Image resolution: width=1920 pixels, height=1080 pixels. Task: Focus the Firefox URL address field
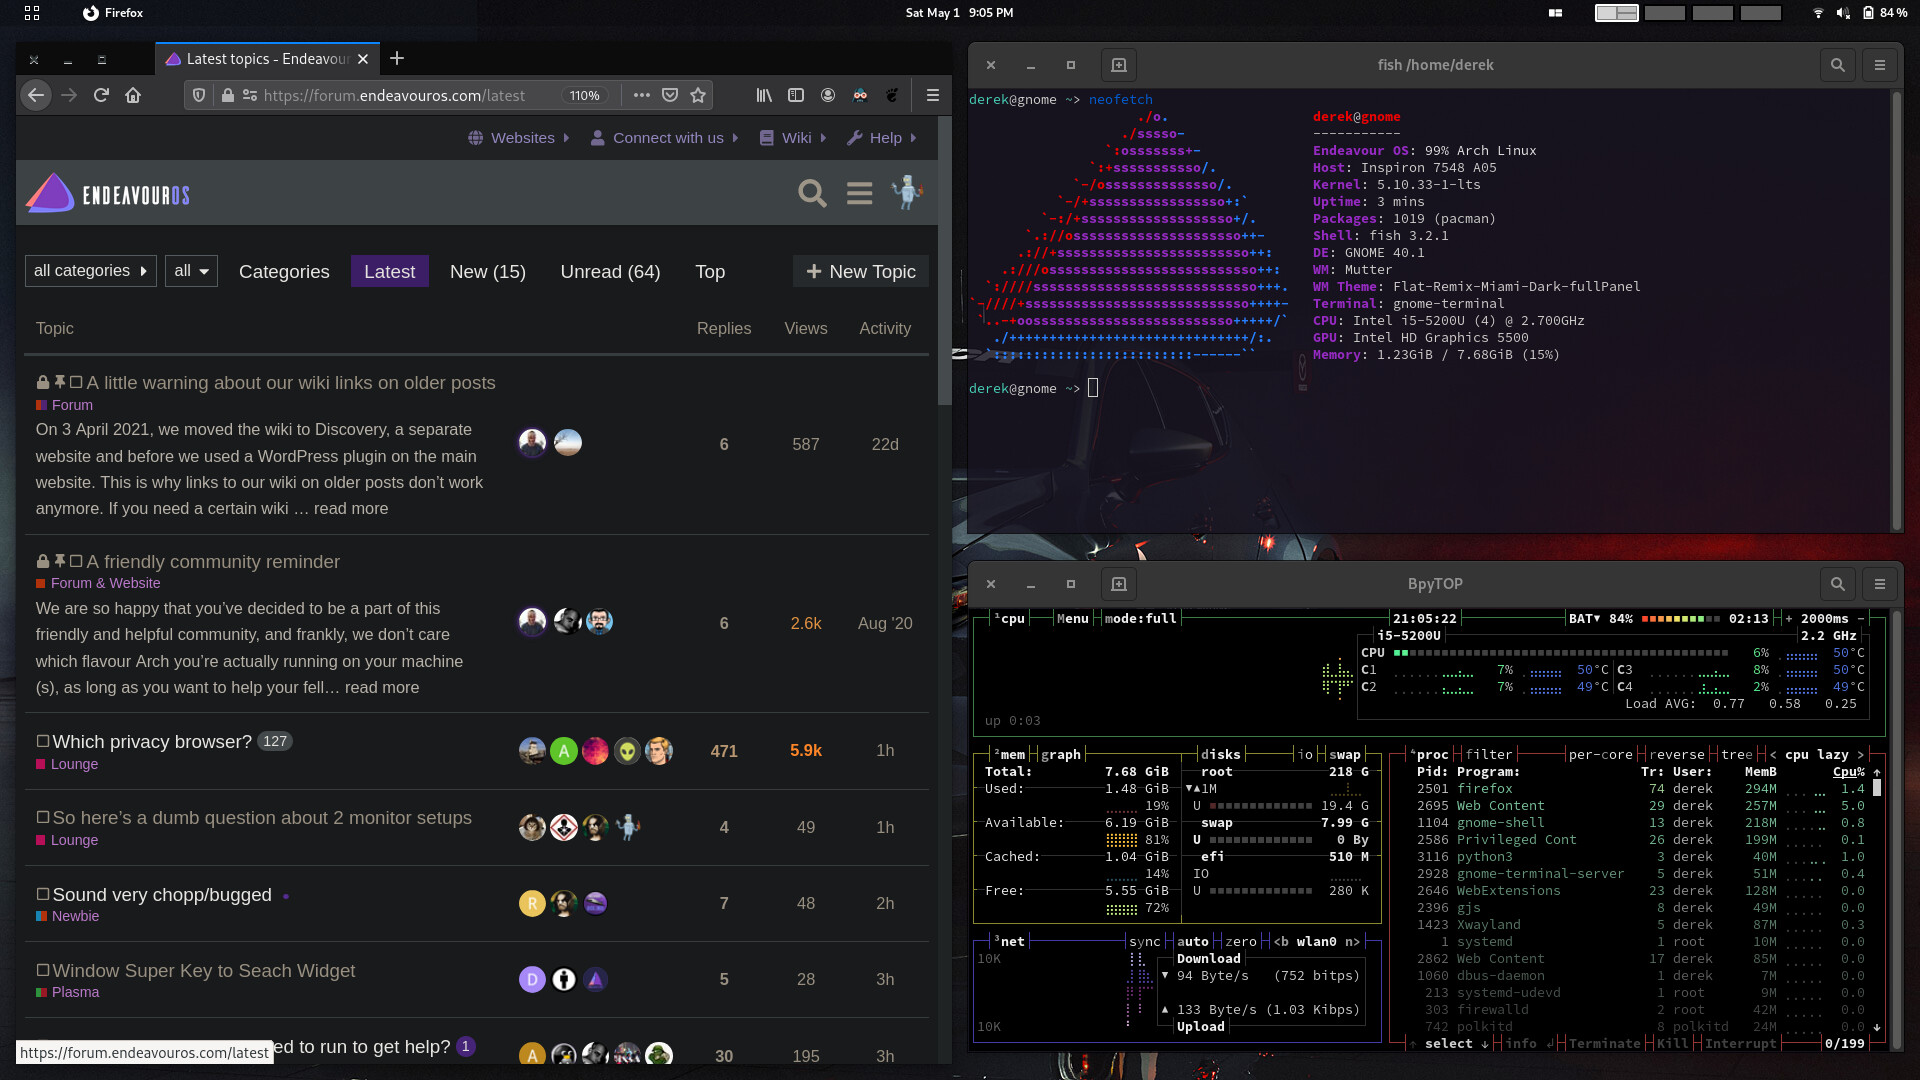pyautogui.click(x=393, y=95)
